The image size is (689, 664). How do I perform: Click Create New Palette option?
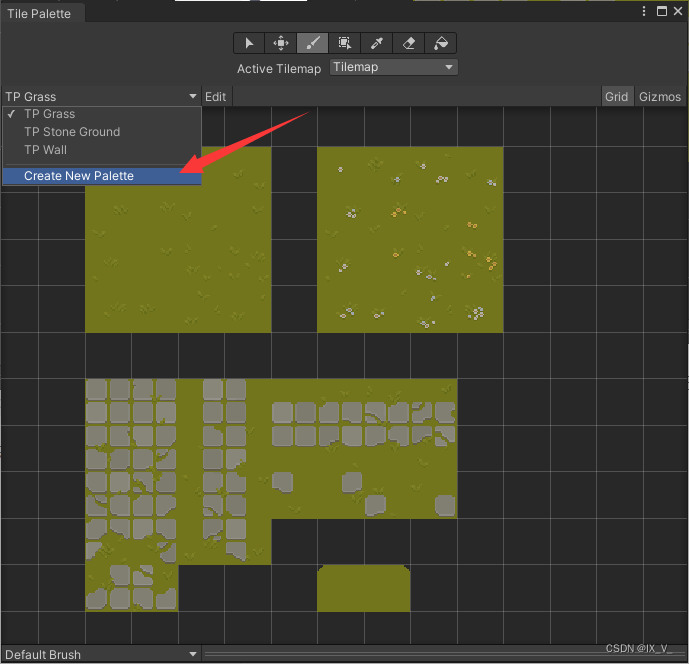(102, 176)
